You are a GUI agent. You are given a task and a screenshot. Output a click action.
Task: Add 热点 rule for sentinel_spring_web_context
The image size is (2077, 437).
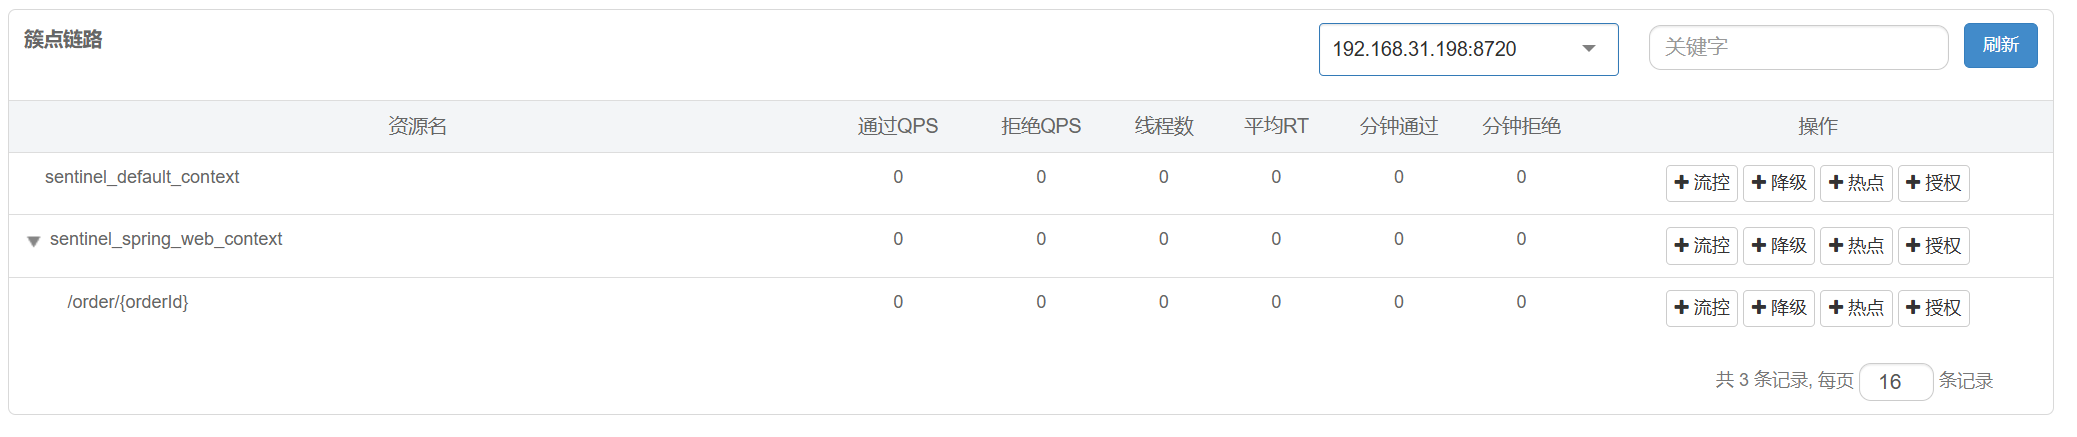[1856, 246]
